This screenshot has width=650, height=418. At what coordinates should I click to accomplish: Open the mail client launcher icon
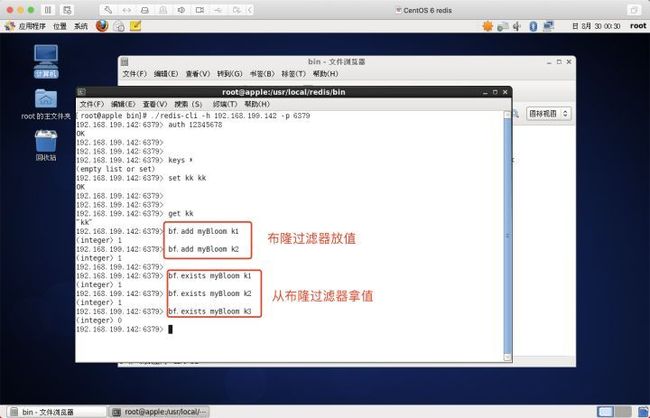pyautogui.click(x=119, y=26)
